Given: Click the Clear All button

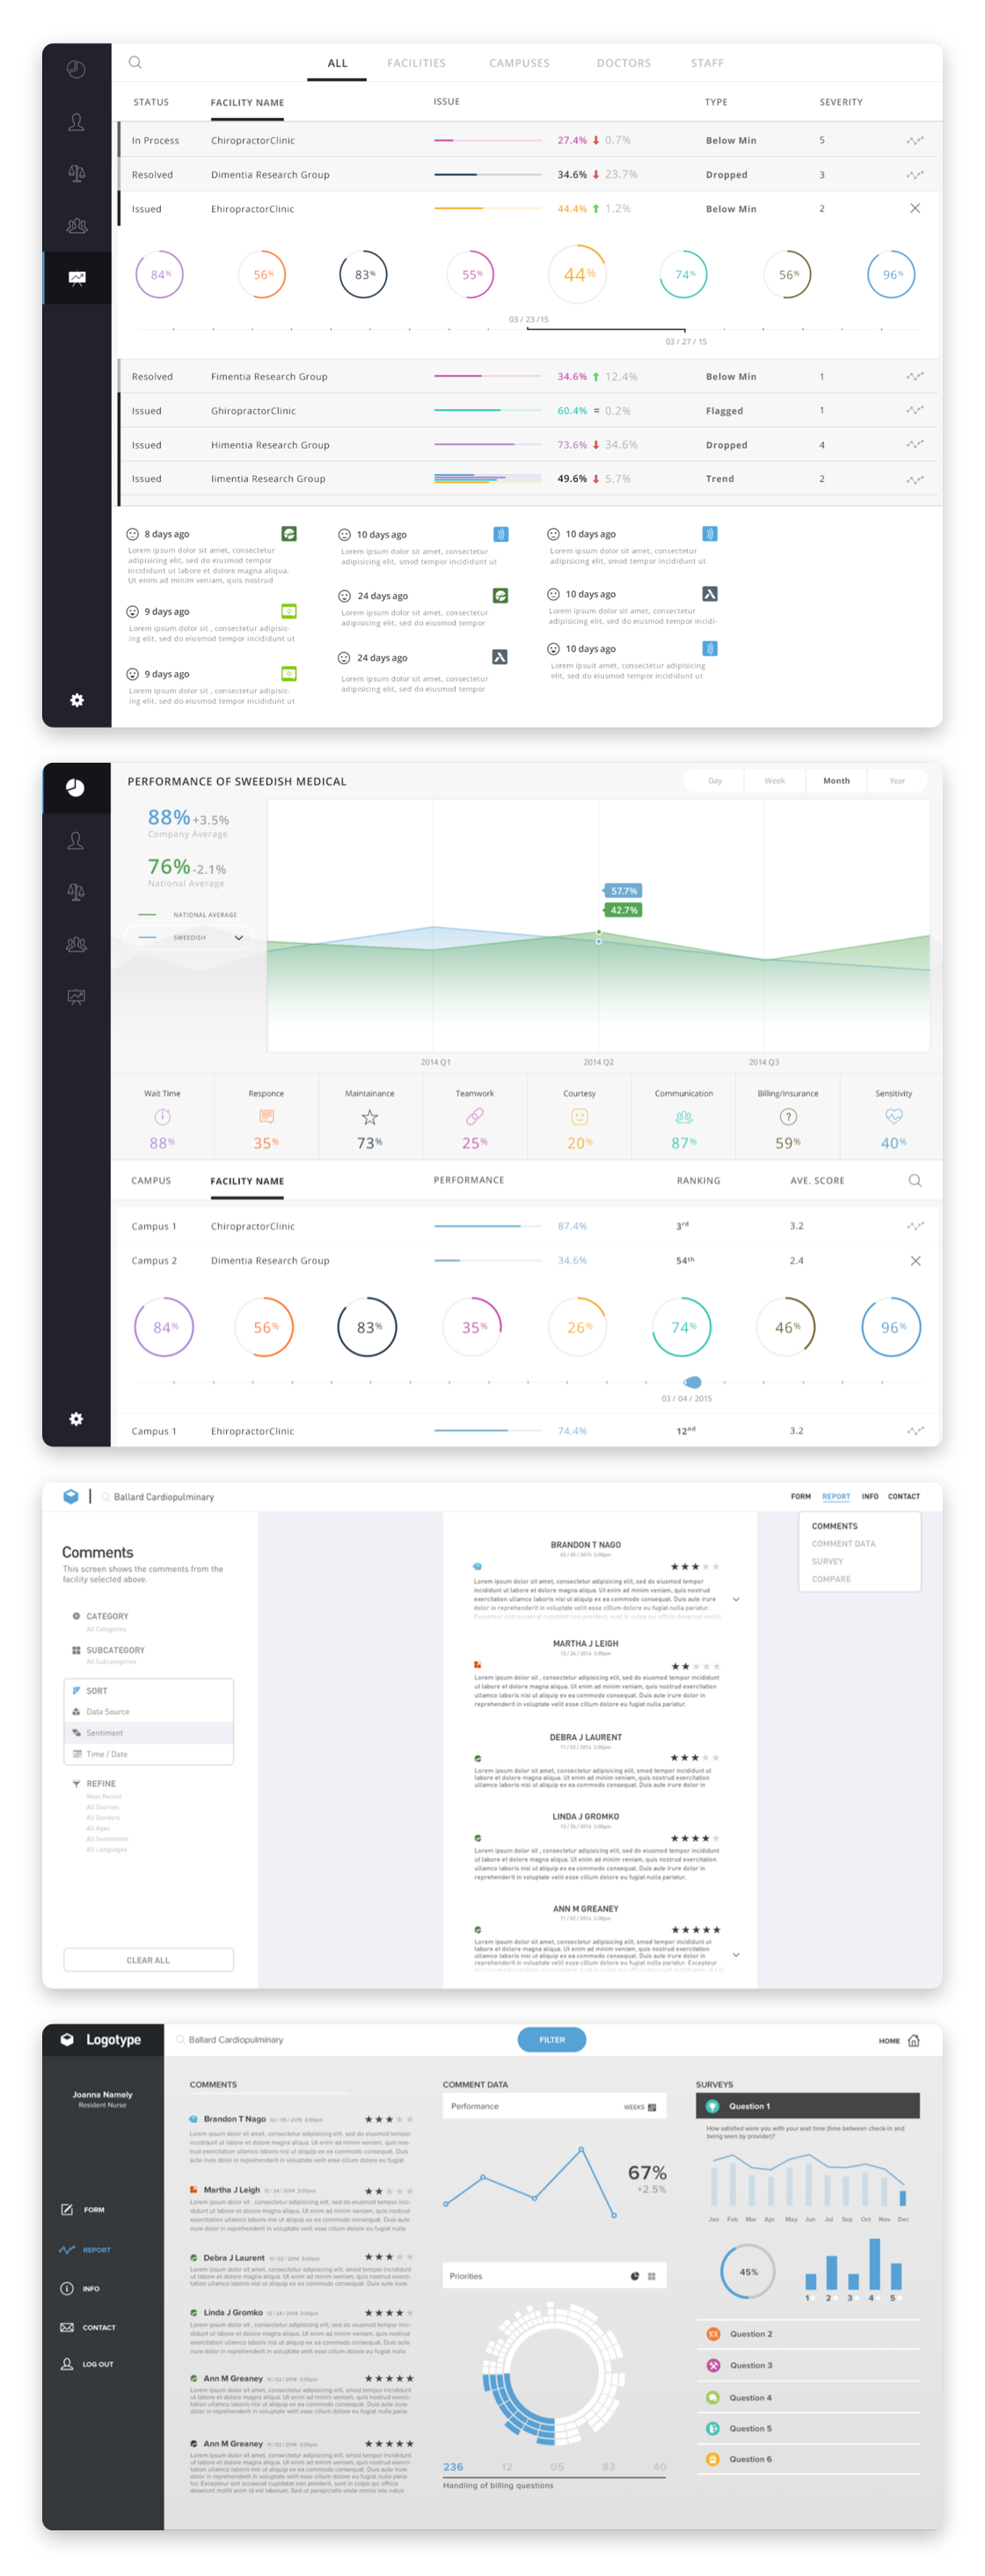Looking at the screenshot, I should (x=148, y=1960).
